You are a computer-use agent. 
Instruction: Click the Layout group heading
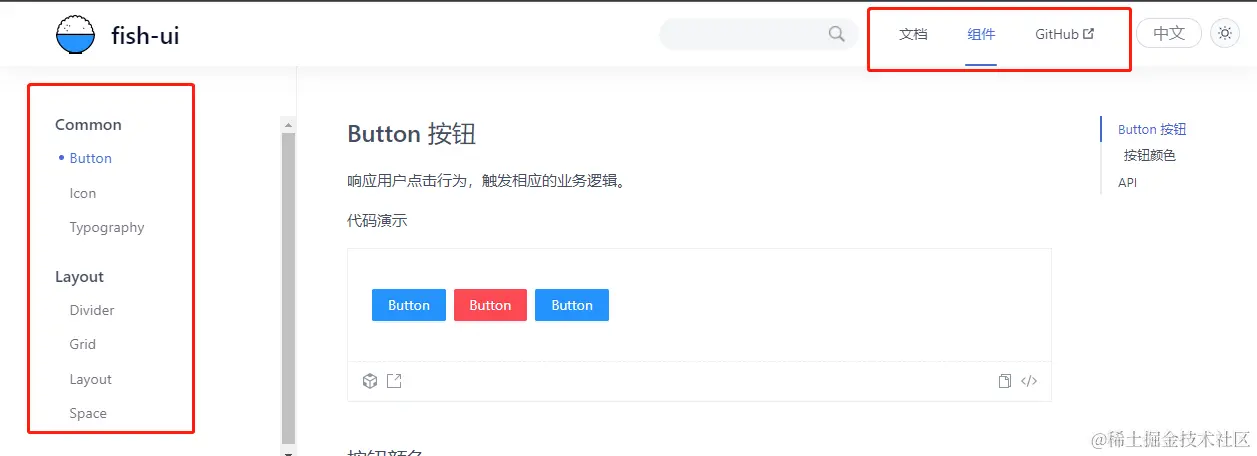pyautogui.click(x=79, y=277)
